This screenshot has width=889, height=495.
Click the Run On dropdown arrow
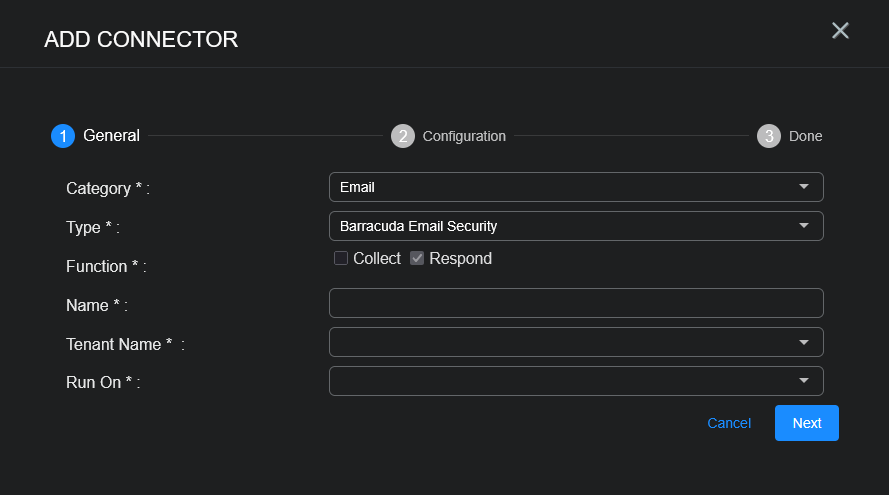click(x=804, y=381)
